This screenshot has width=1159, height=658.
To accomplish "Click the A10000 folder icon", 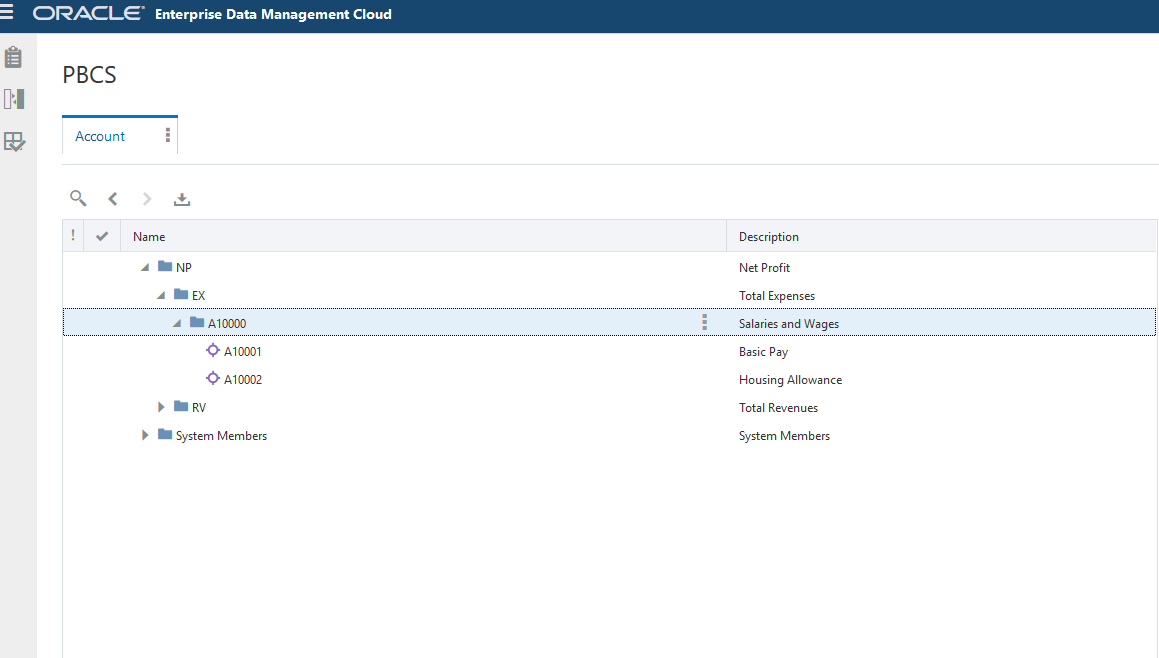I will [197, 322].
